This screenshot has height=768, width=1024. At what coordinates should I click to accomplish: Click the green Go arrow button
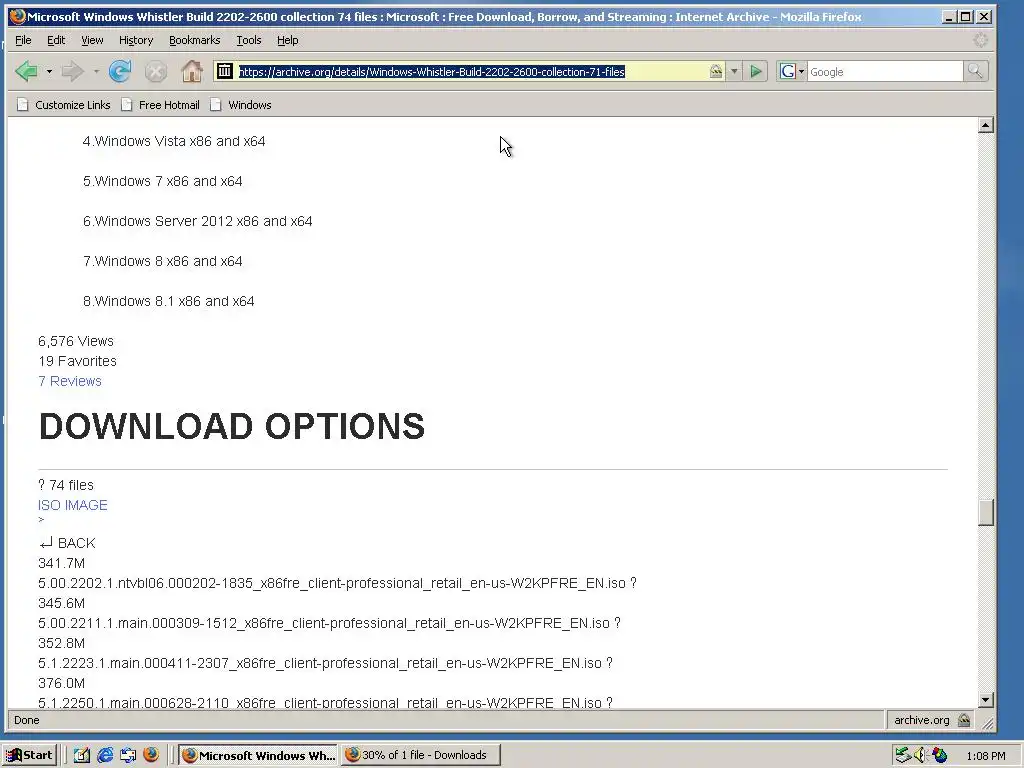756,71
